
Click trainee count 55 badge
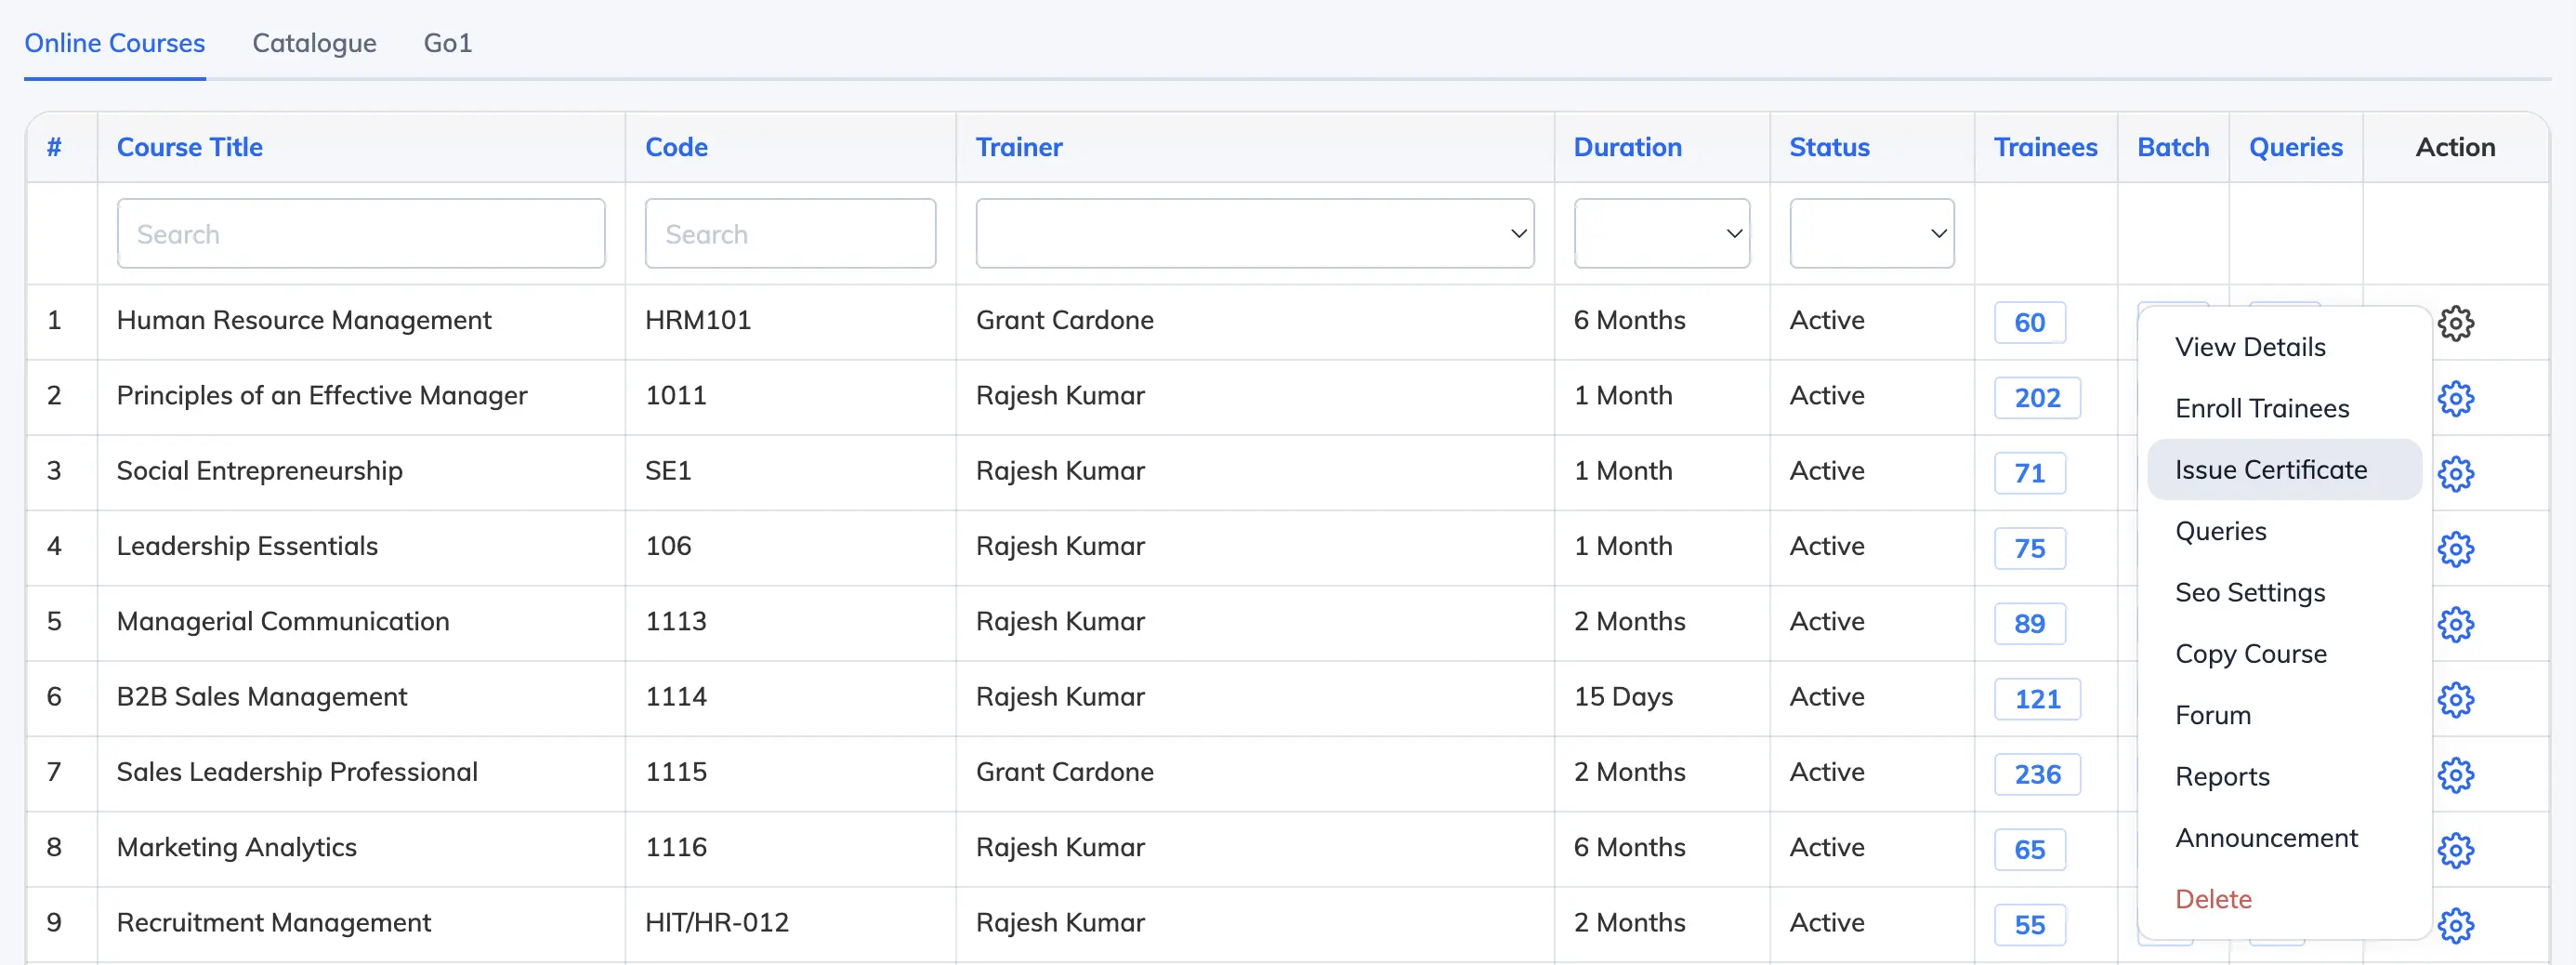[2029, 925]
